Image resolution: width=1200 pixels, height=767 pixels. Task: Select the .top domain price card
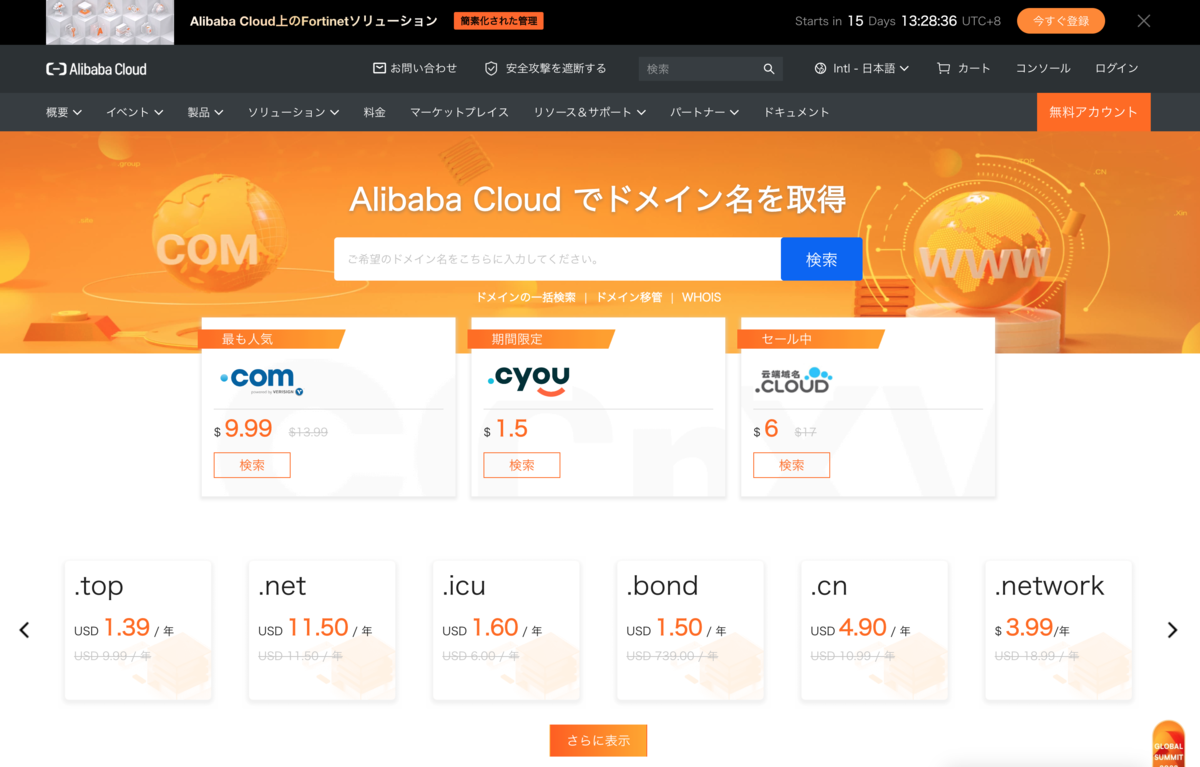pos(138,630)
